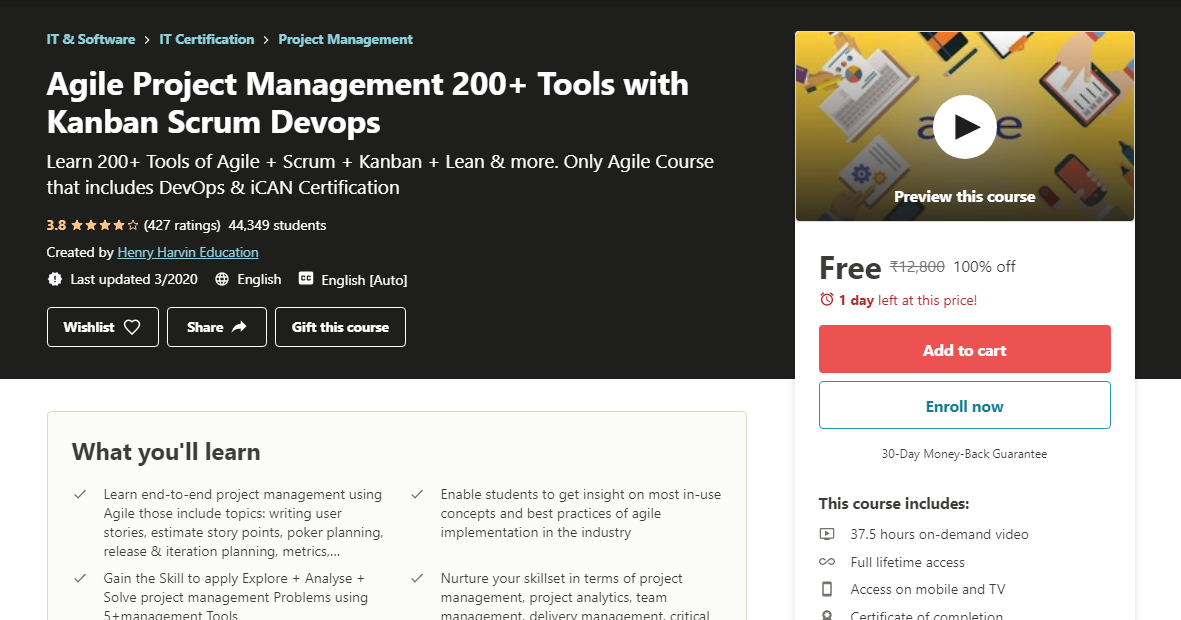The width and height of the screenshot is (1181, 620).
Task: Click checkmark beside Nurture your skillset
Action: pyautogui.click(x=417, y=578)
